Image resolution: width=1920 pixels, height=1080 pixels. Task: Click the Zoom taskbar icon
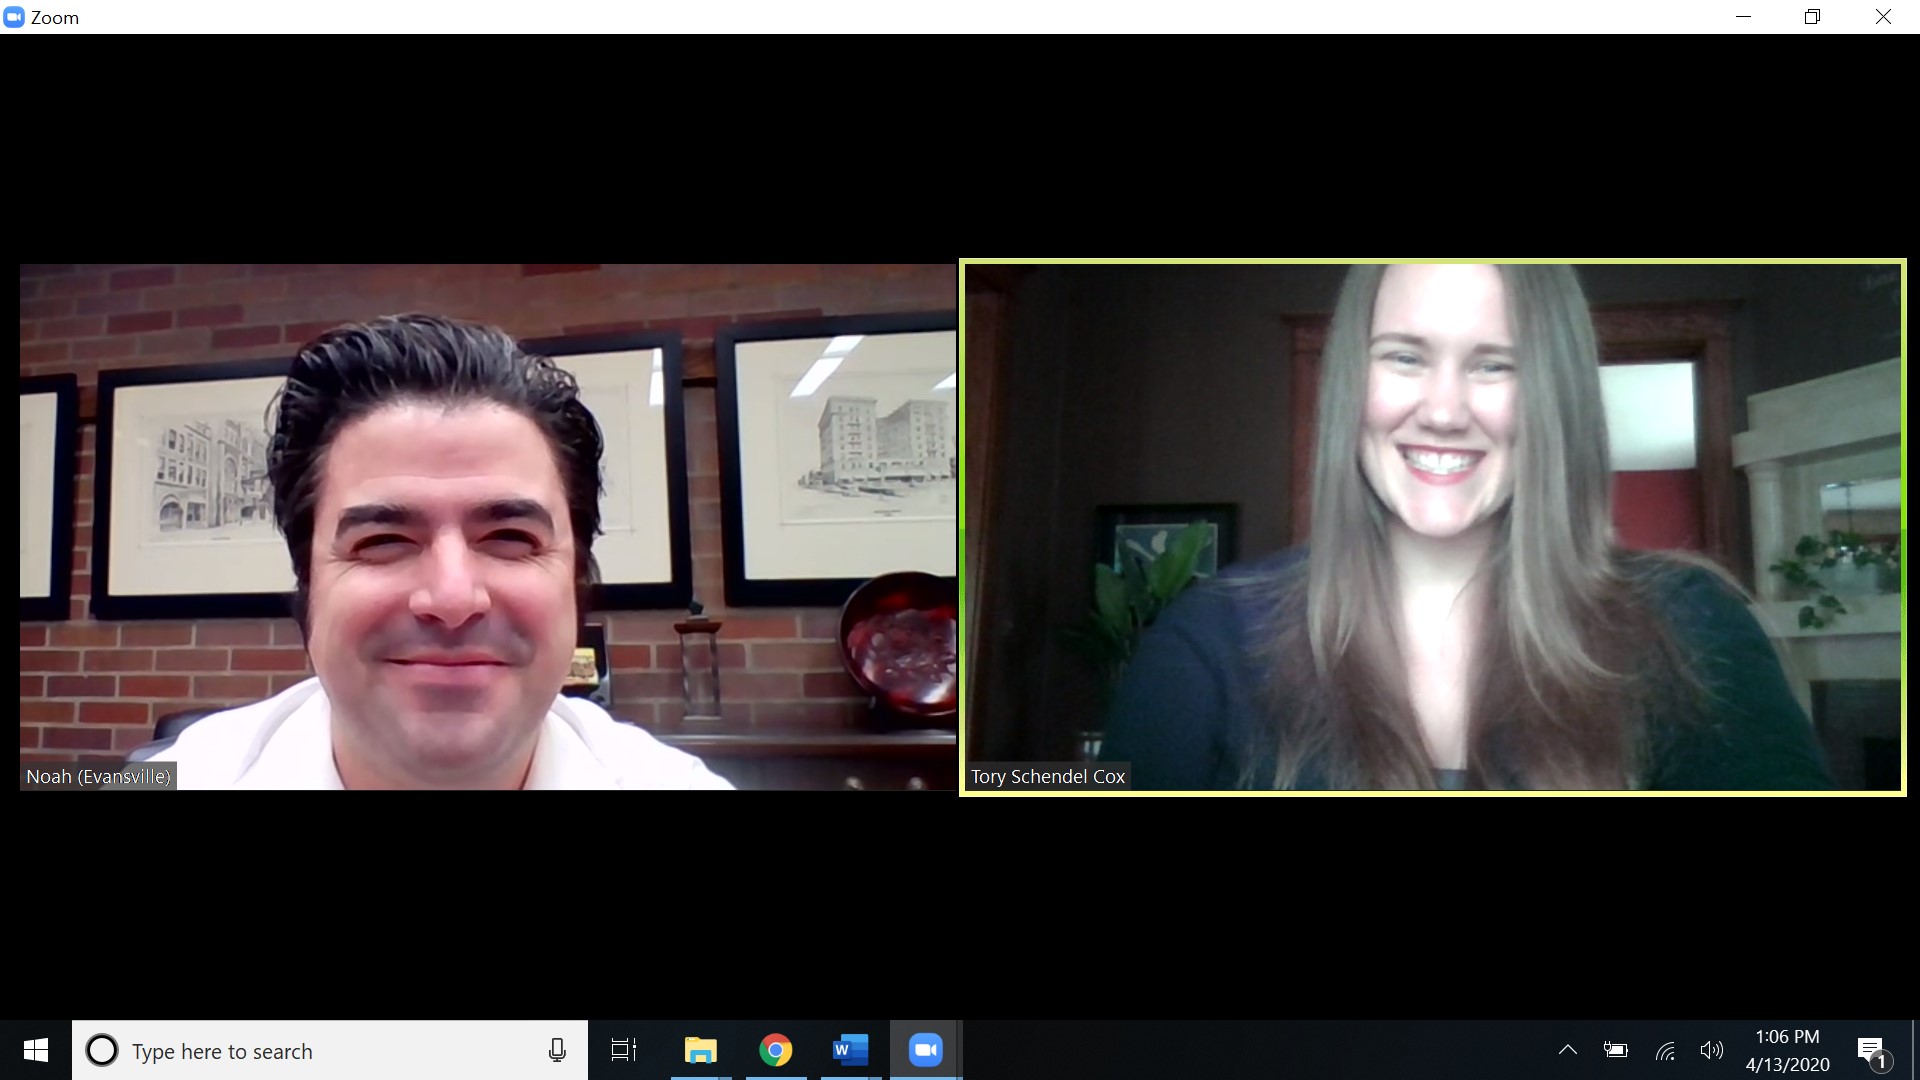[925, 1050]
